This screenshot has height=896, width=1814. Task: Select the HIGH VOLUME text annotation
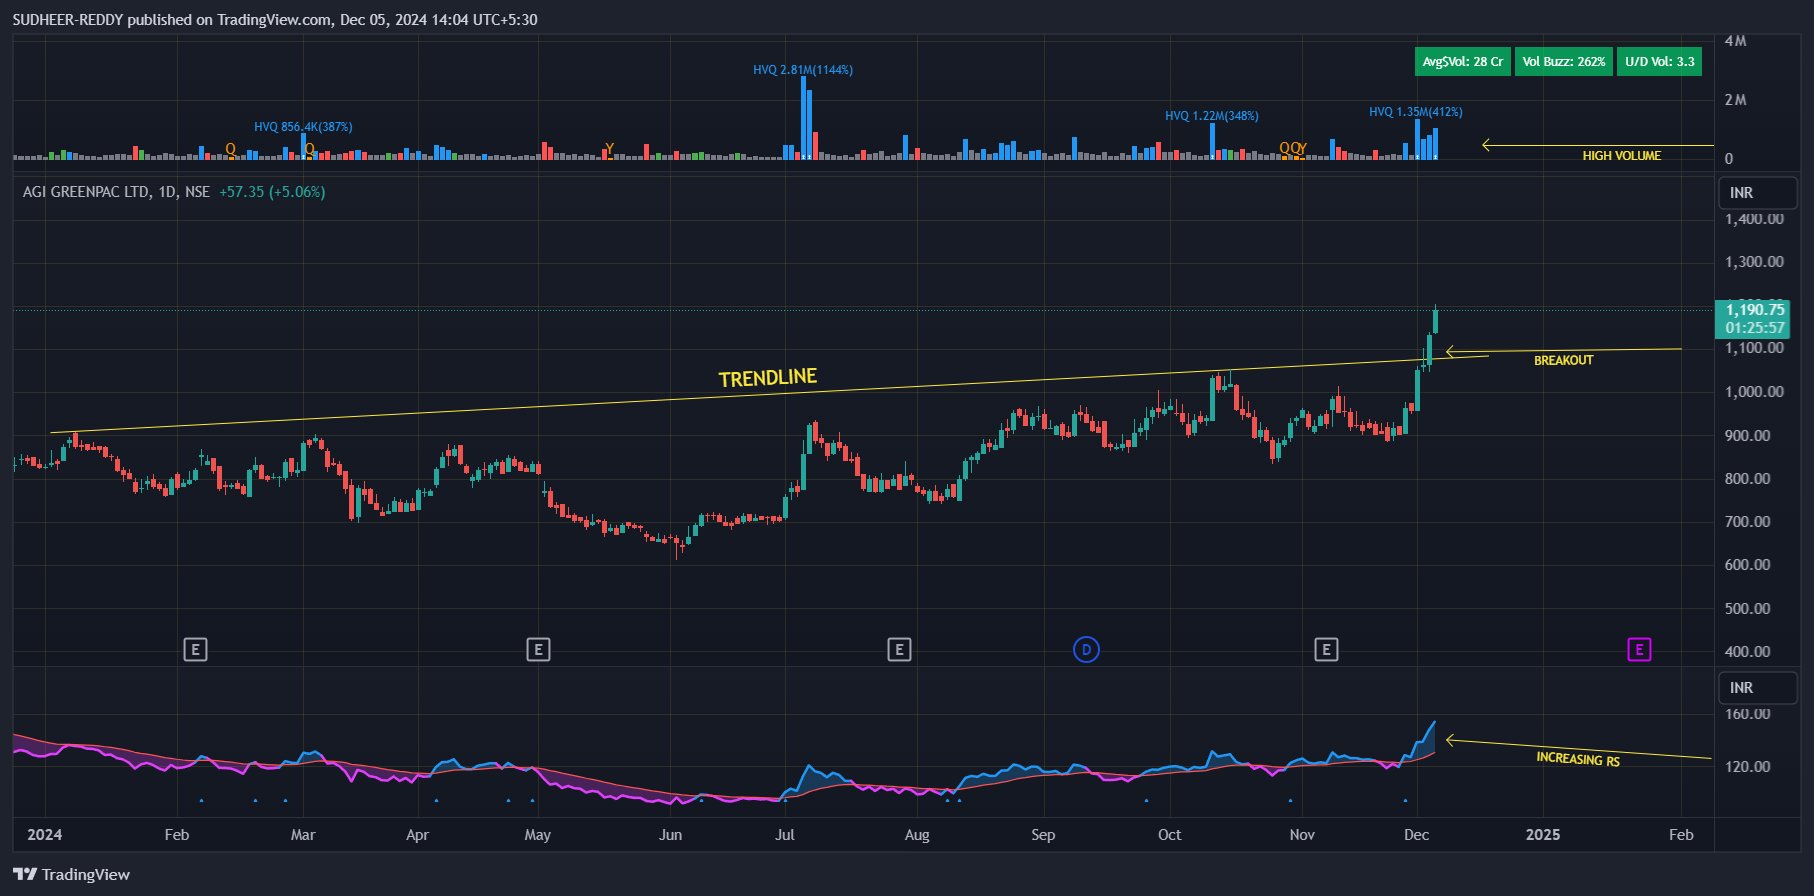click(1621, 156)
